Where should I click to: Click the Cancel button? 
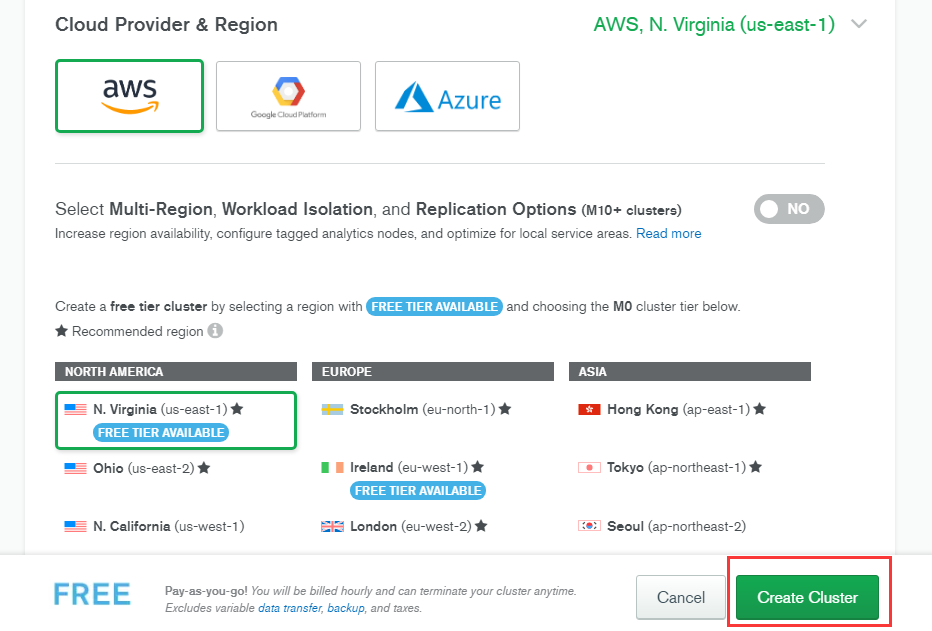point(680,597)
